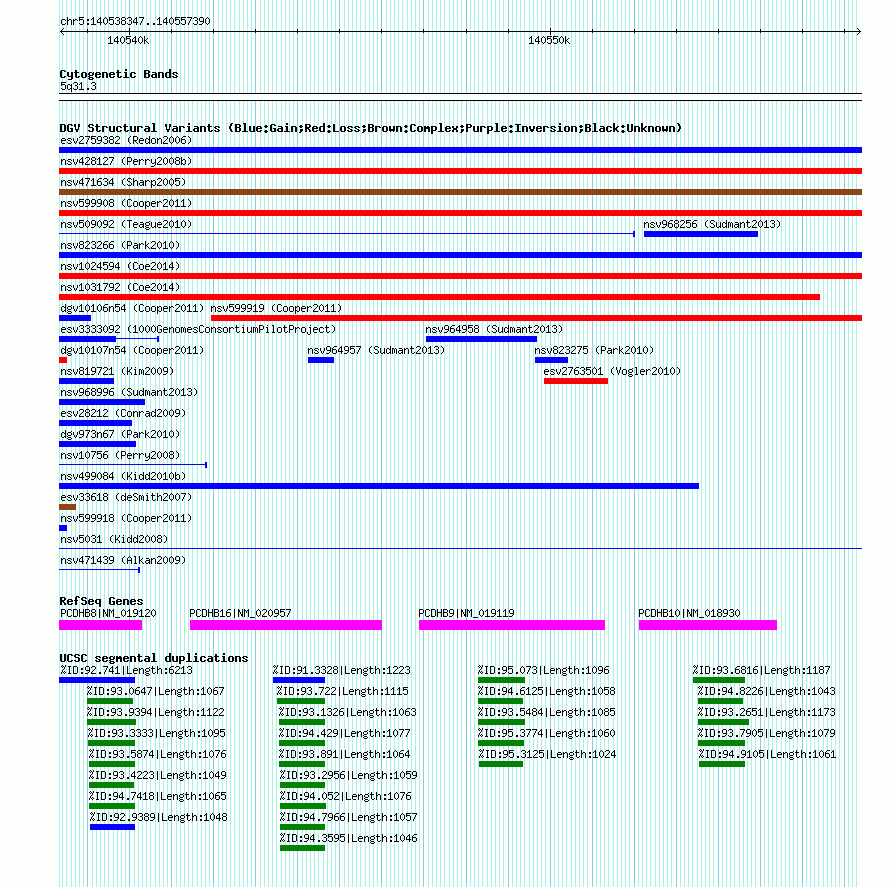Select dgv10106n54 (Cooper2011) label

[132, 308]
